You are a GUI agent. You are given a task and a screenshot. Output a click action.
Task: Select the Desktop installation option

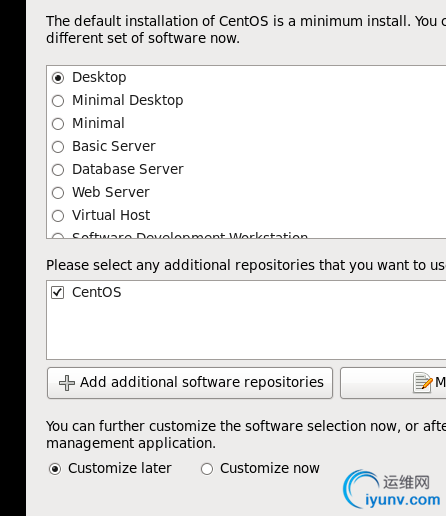coord(58,78)
